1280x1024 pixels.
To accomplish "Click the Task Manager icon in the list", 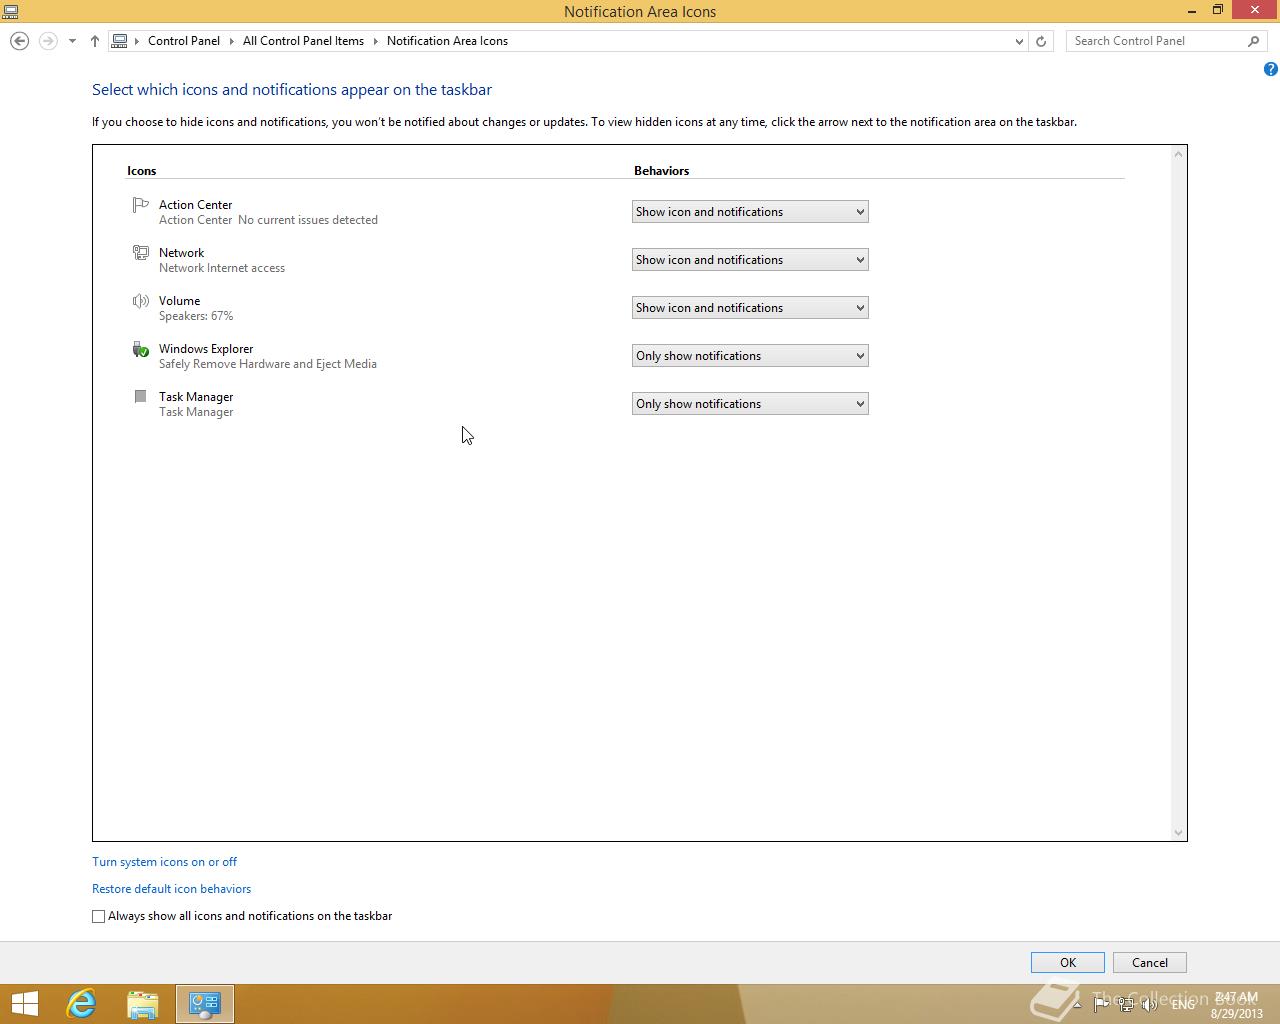I will [140, 397].
